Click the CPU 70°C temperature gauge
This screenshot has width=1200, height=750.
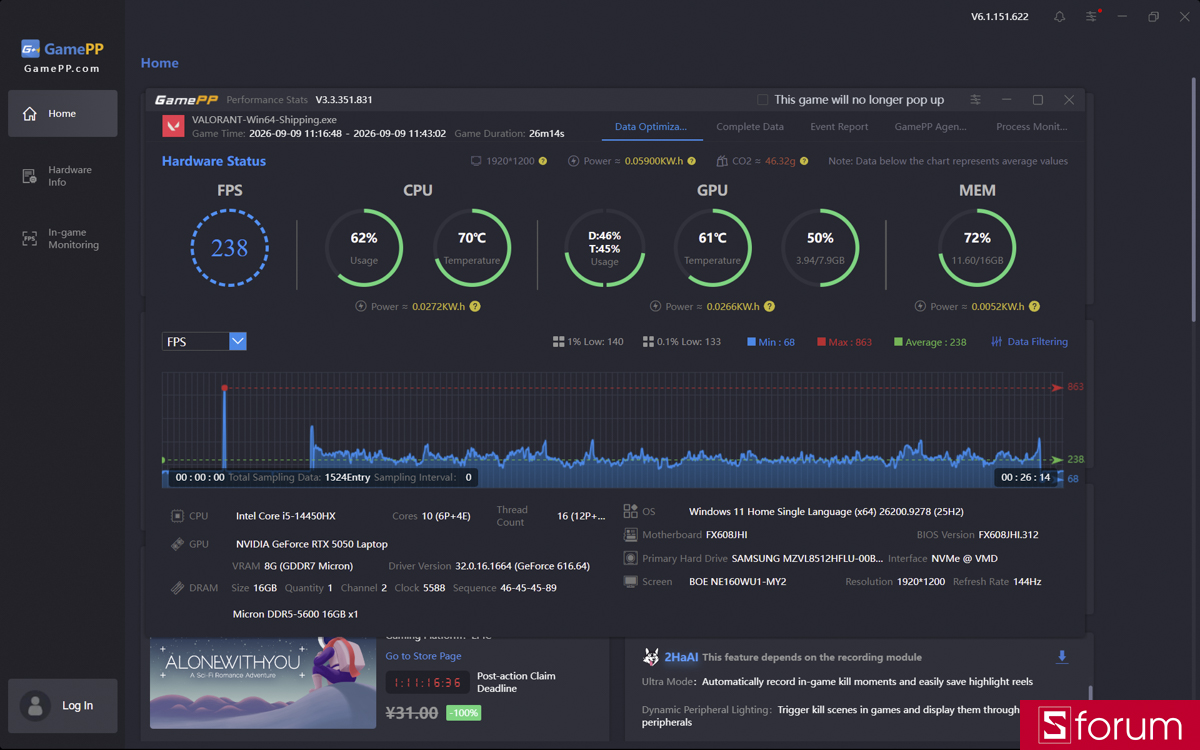tap(472, 248)
